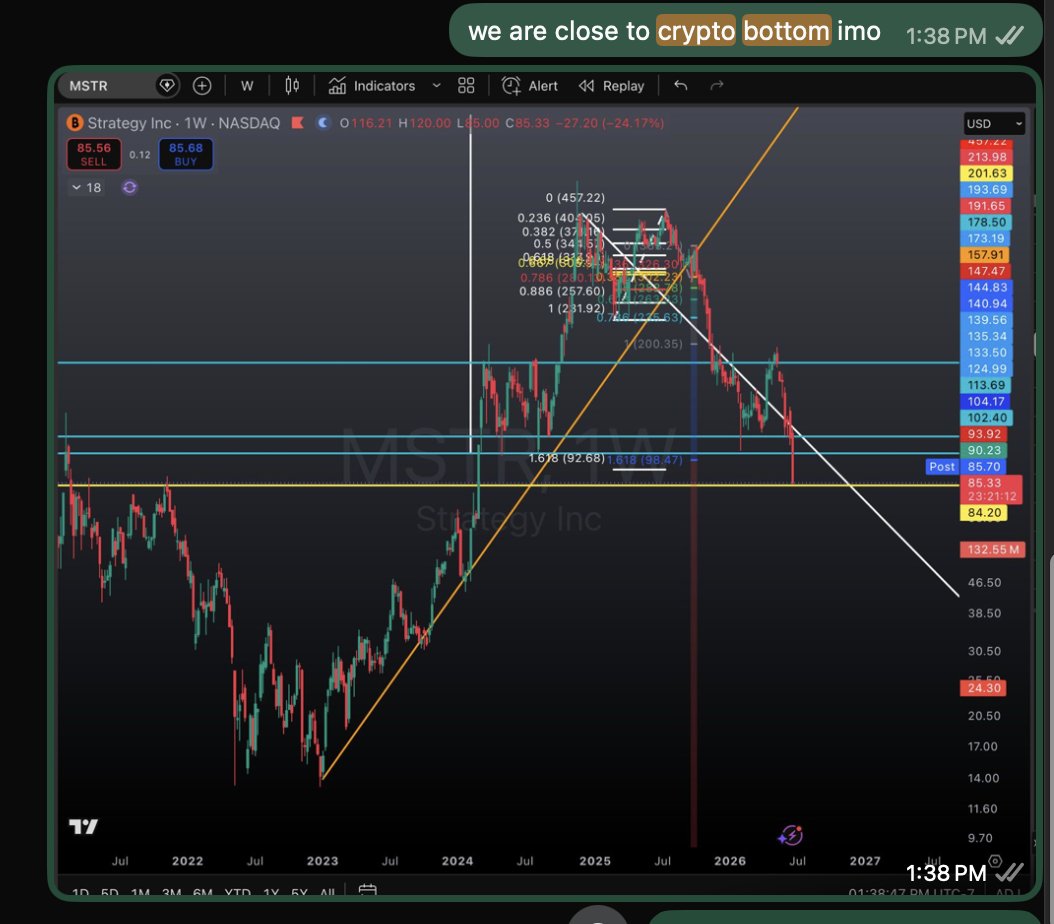
Task: Open the four-squares layout templates icon
Action: [x=466, y=85]
